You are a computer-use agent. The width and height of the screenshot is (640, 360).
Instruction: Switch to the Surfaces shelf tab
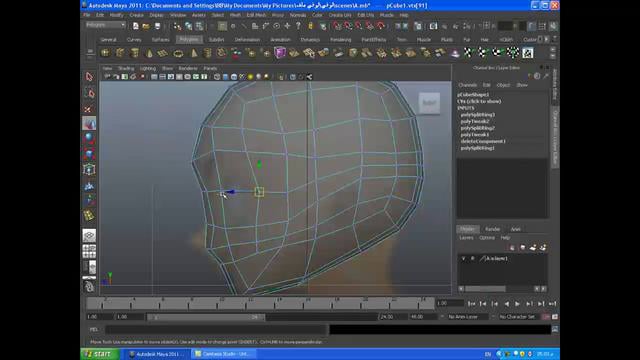[x=160, y=40]
